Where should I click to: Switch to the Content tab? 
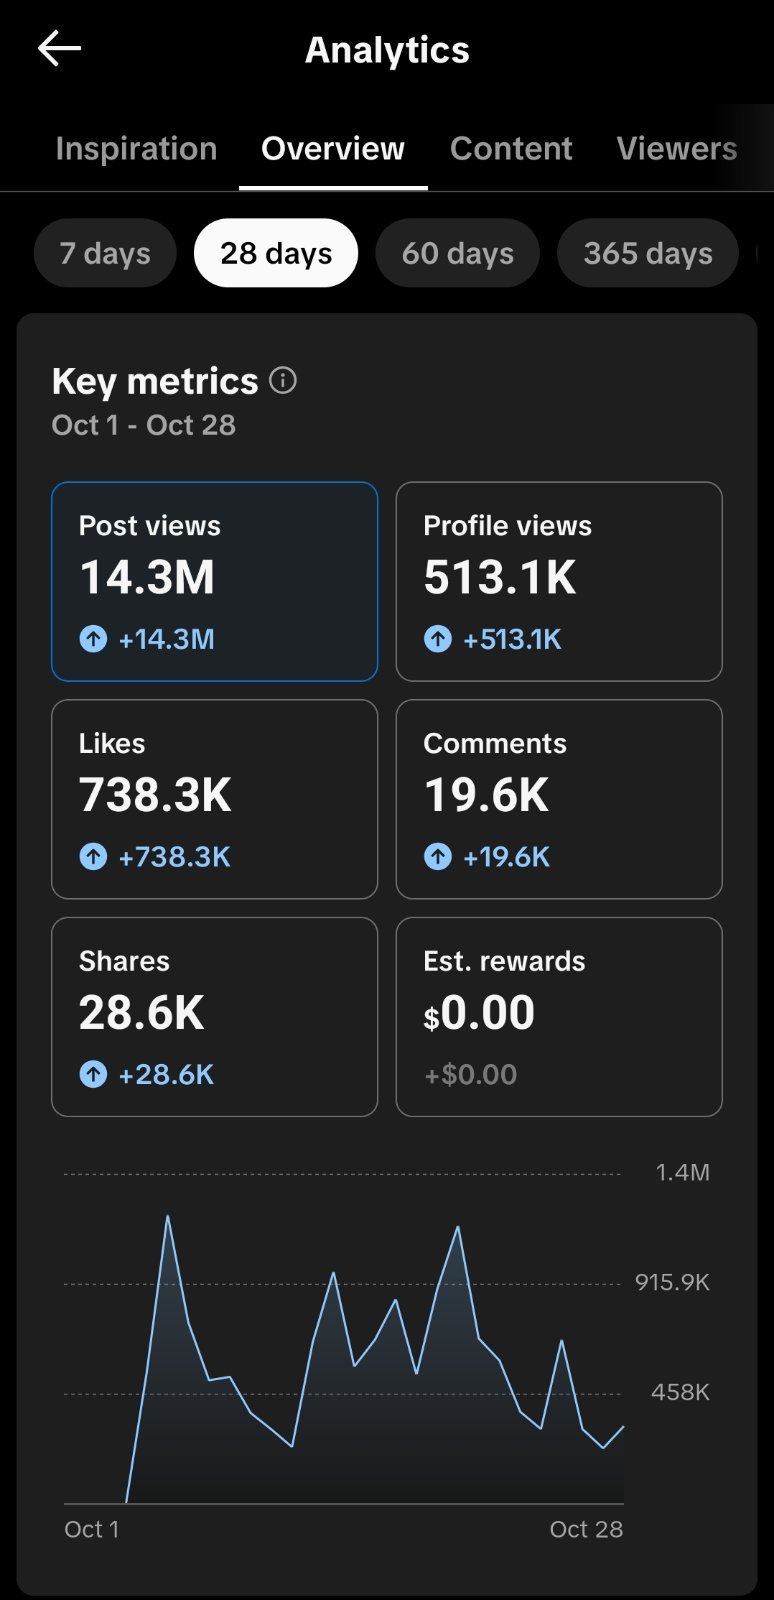click(511, 148)
